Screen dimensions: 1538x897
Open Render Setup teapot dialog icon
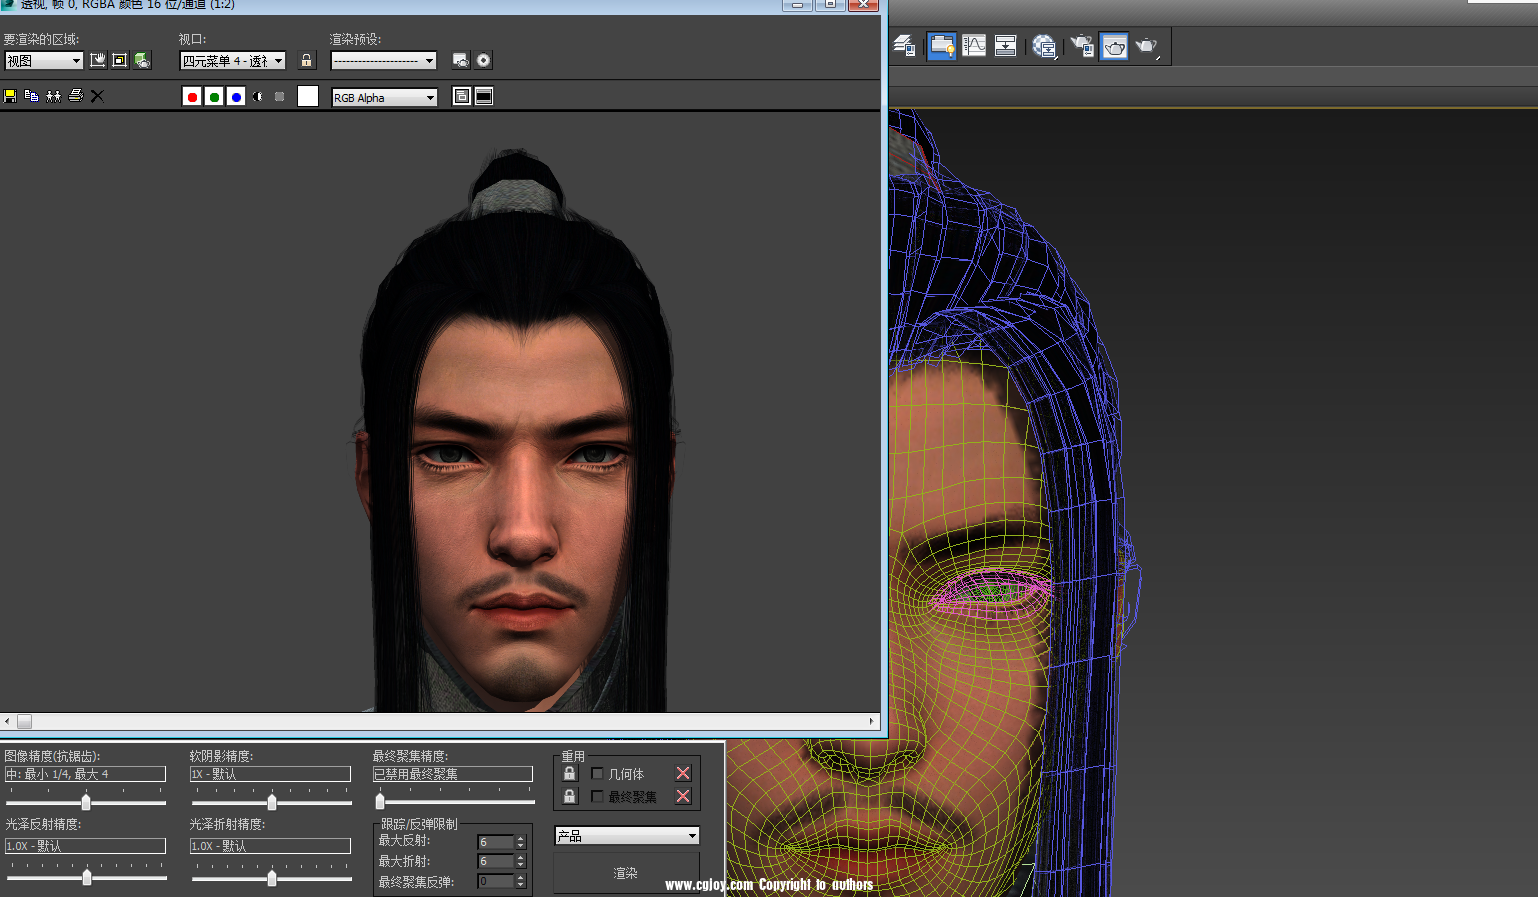tap(1082, 46)
